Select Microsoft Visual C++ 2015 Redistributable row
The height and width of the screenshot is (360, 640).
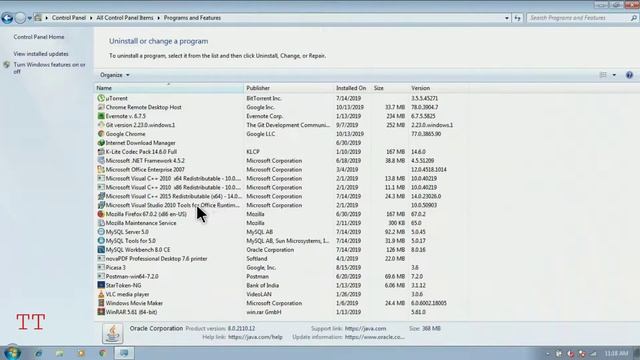click(282, 196)
